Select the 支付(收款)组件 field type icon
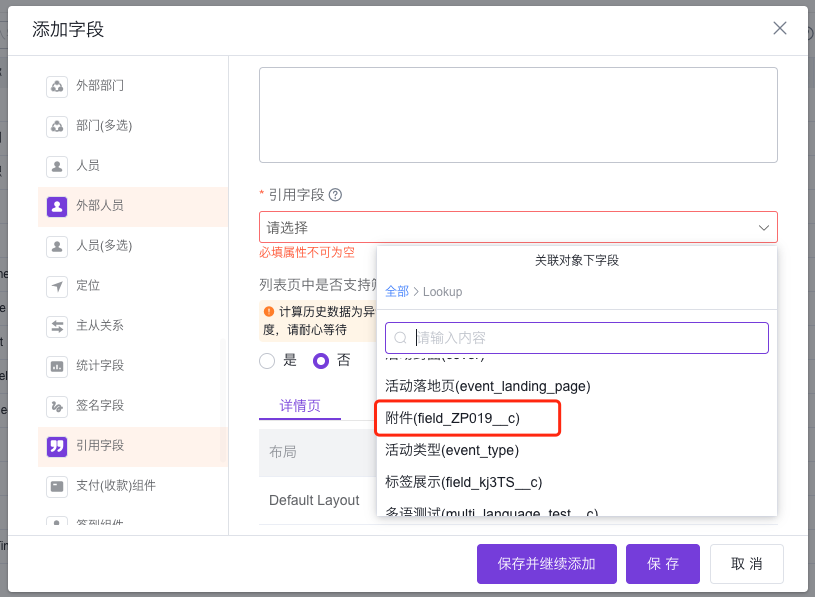The width and height of the screenshot is (815, 597). 57,486
